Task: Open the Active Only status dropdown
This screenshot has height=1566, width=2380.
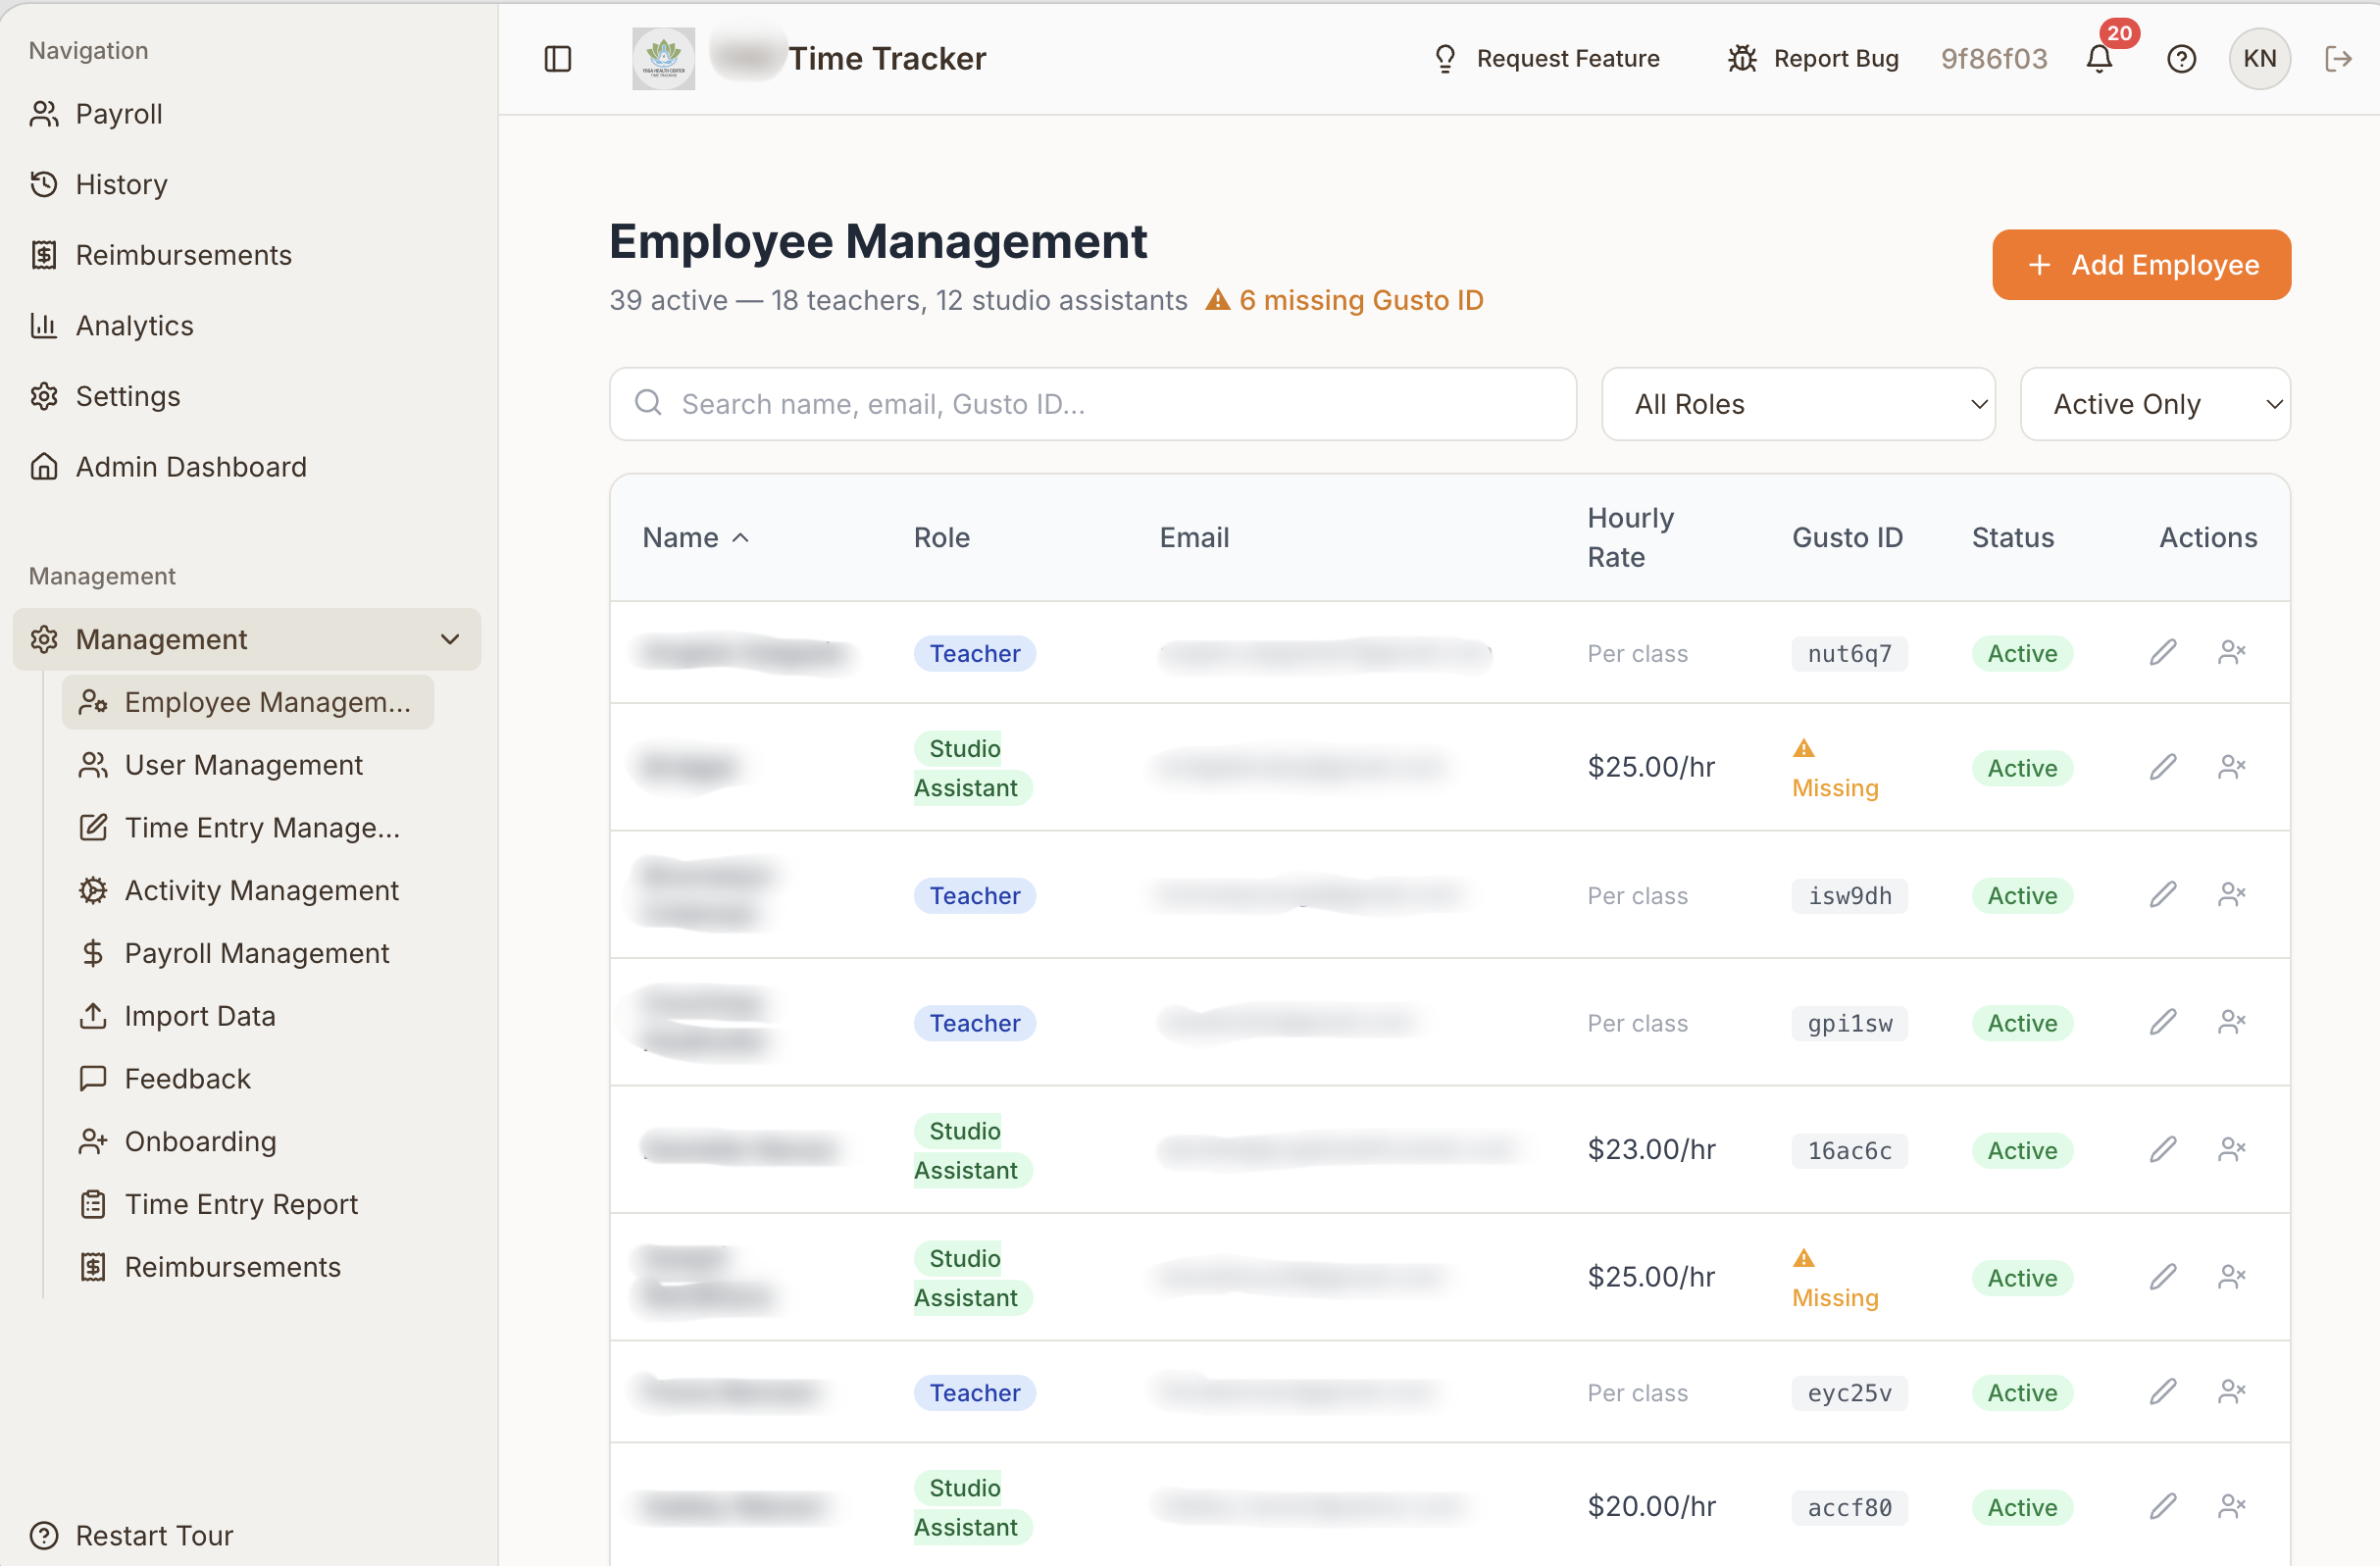Action: (2155, 404)
